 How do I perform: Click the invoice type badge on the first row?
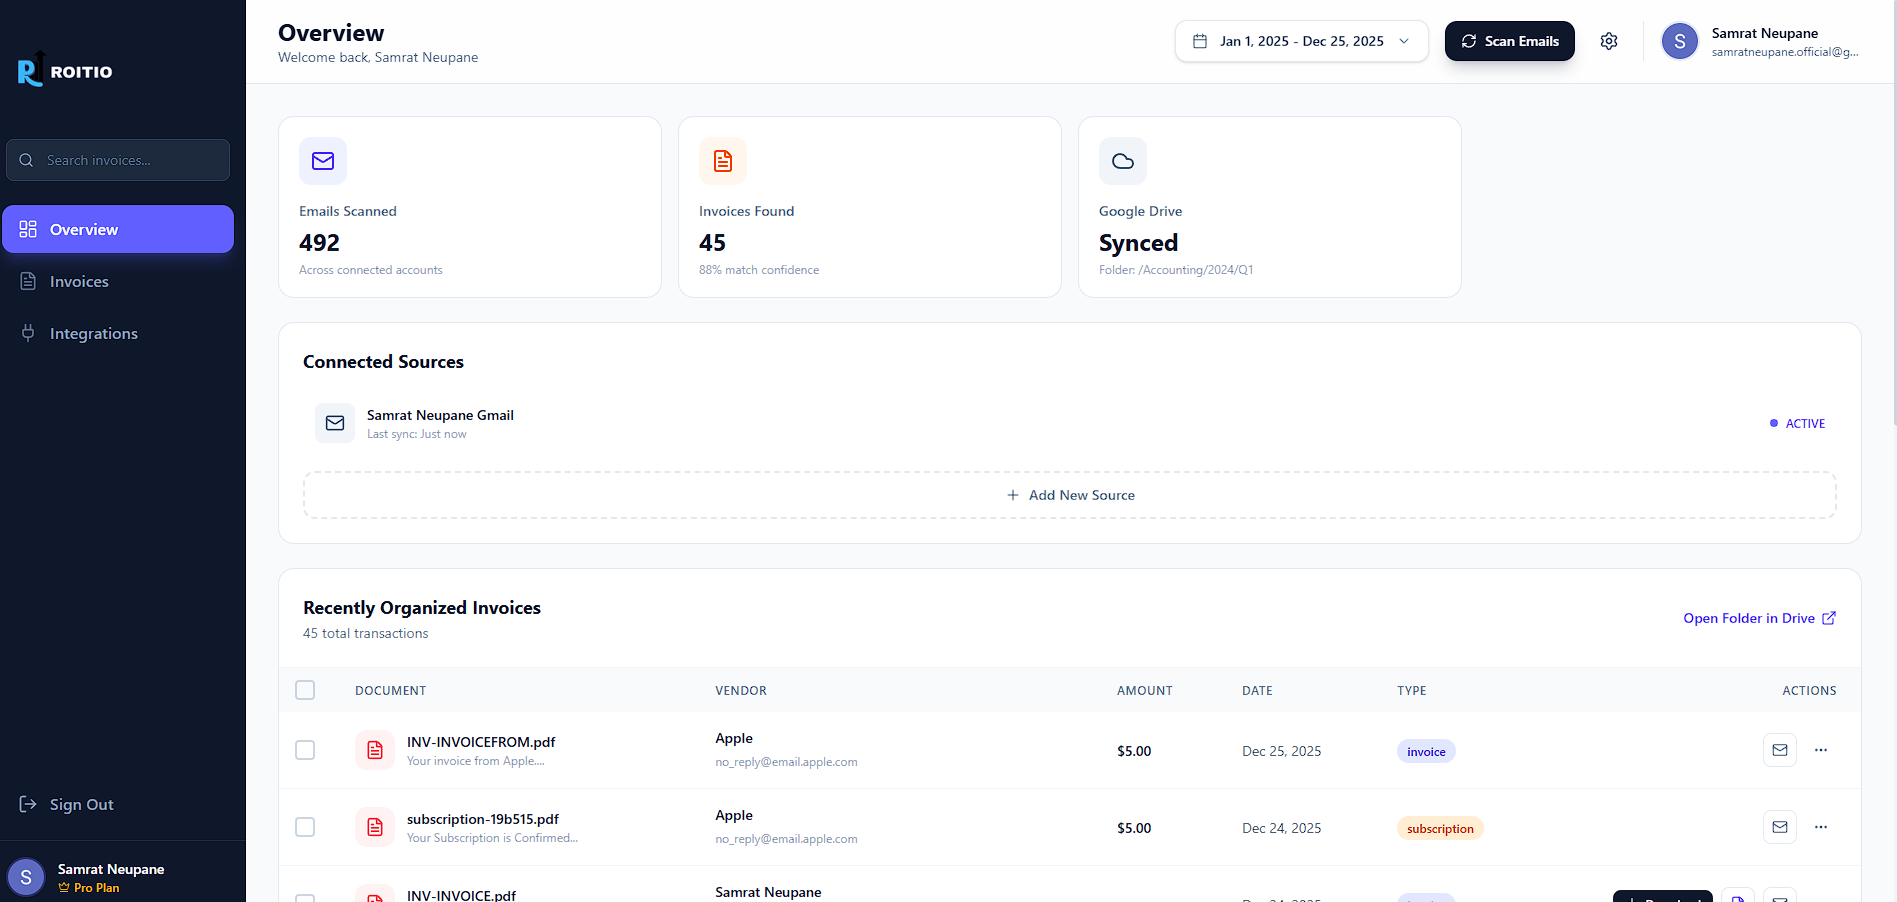[1425, 751]
